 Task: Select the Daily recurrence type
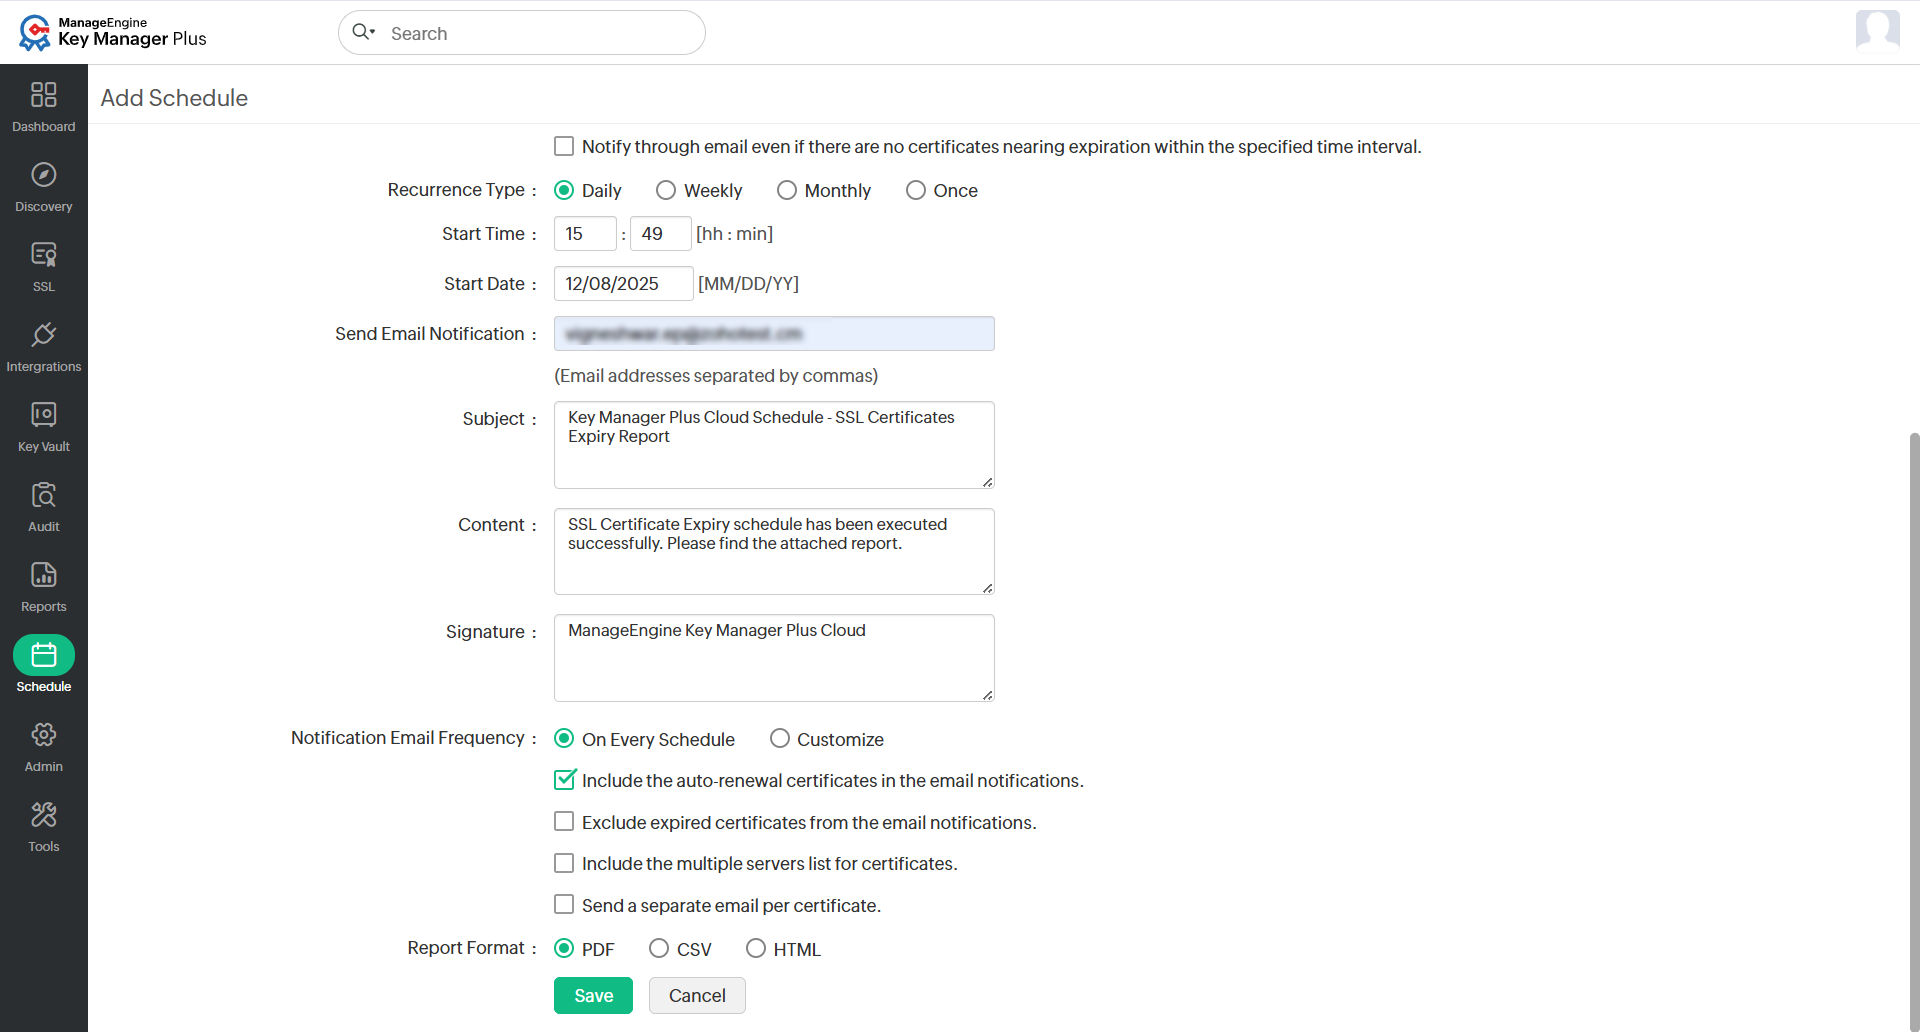[x=564, y=190]
